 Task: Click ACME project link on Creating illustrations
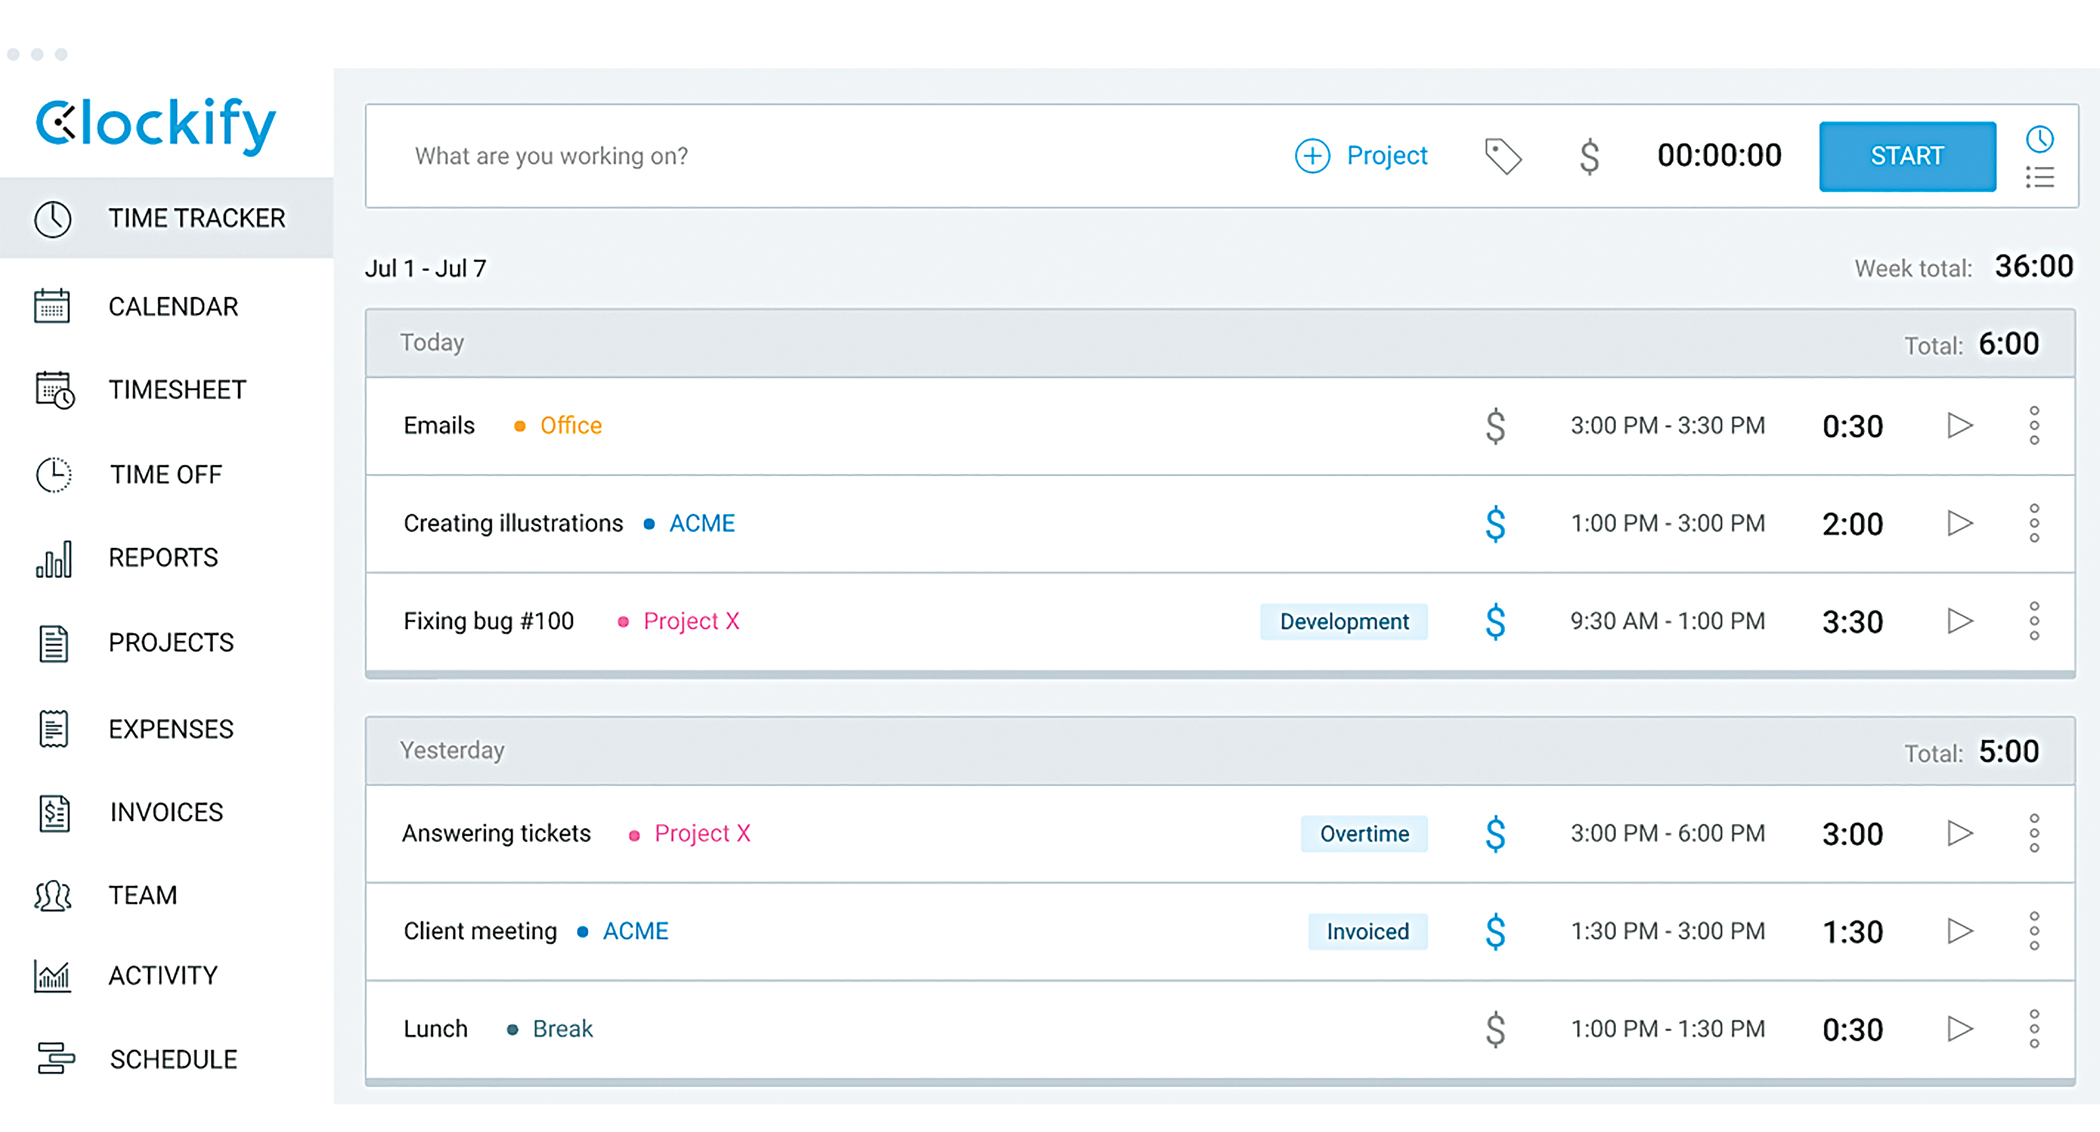click(701, 524)
